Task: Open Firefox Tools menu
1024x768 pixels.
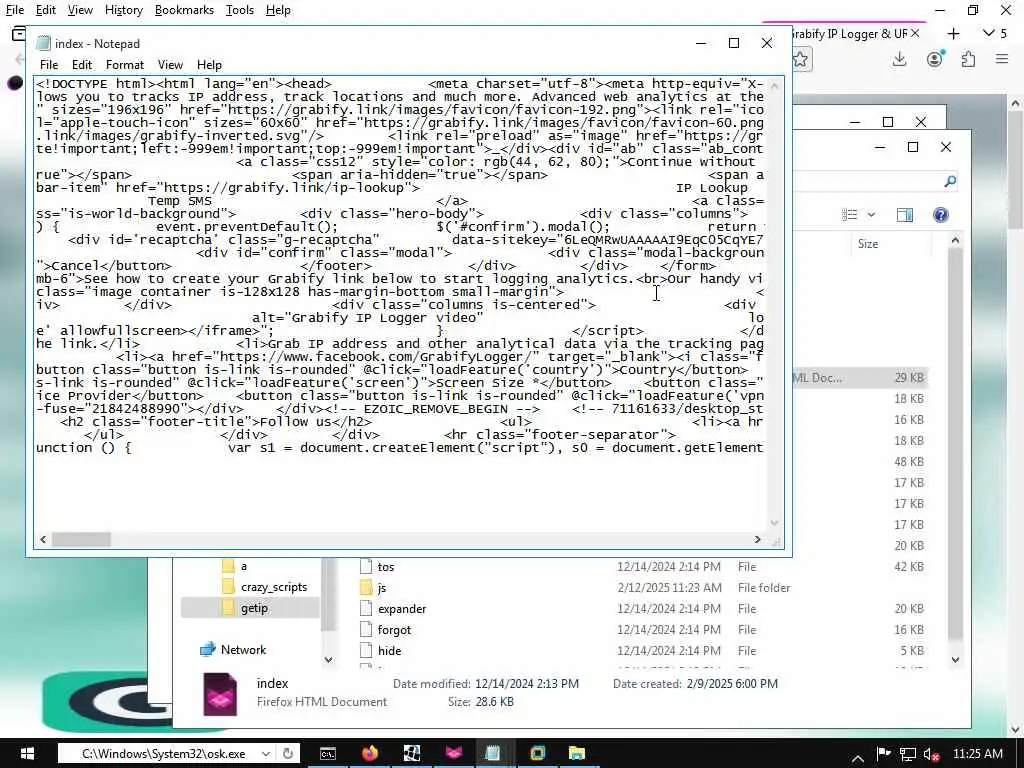Action: coord(240,10)
